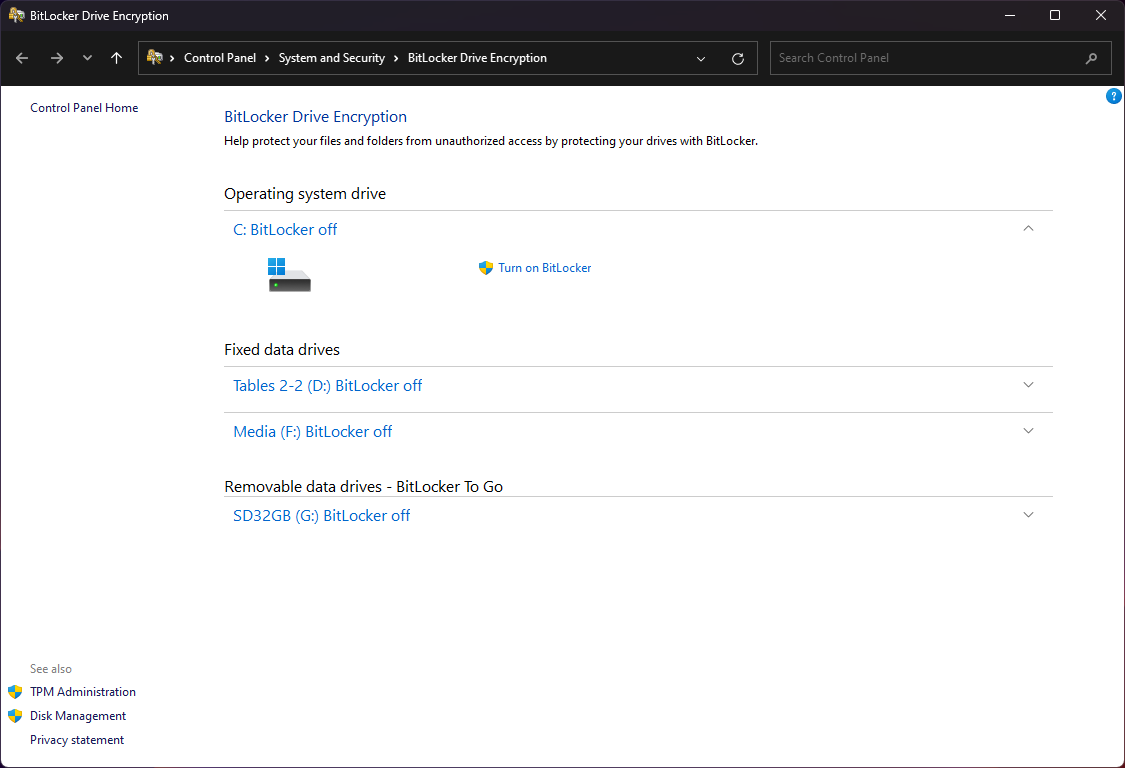
Task: Open previous locations dropdown in address bar
Action: click(x=701, y=59)
